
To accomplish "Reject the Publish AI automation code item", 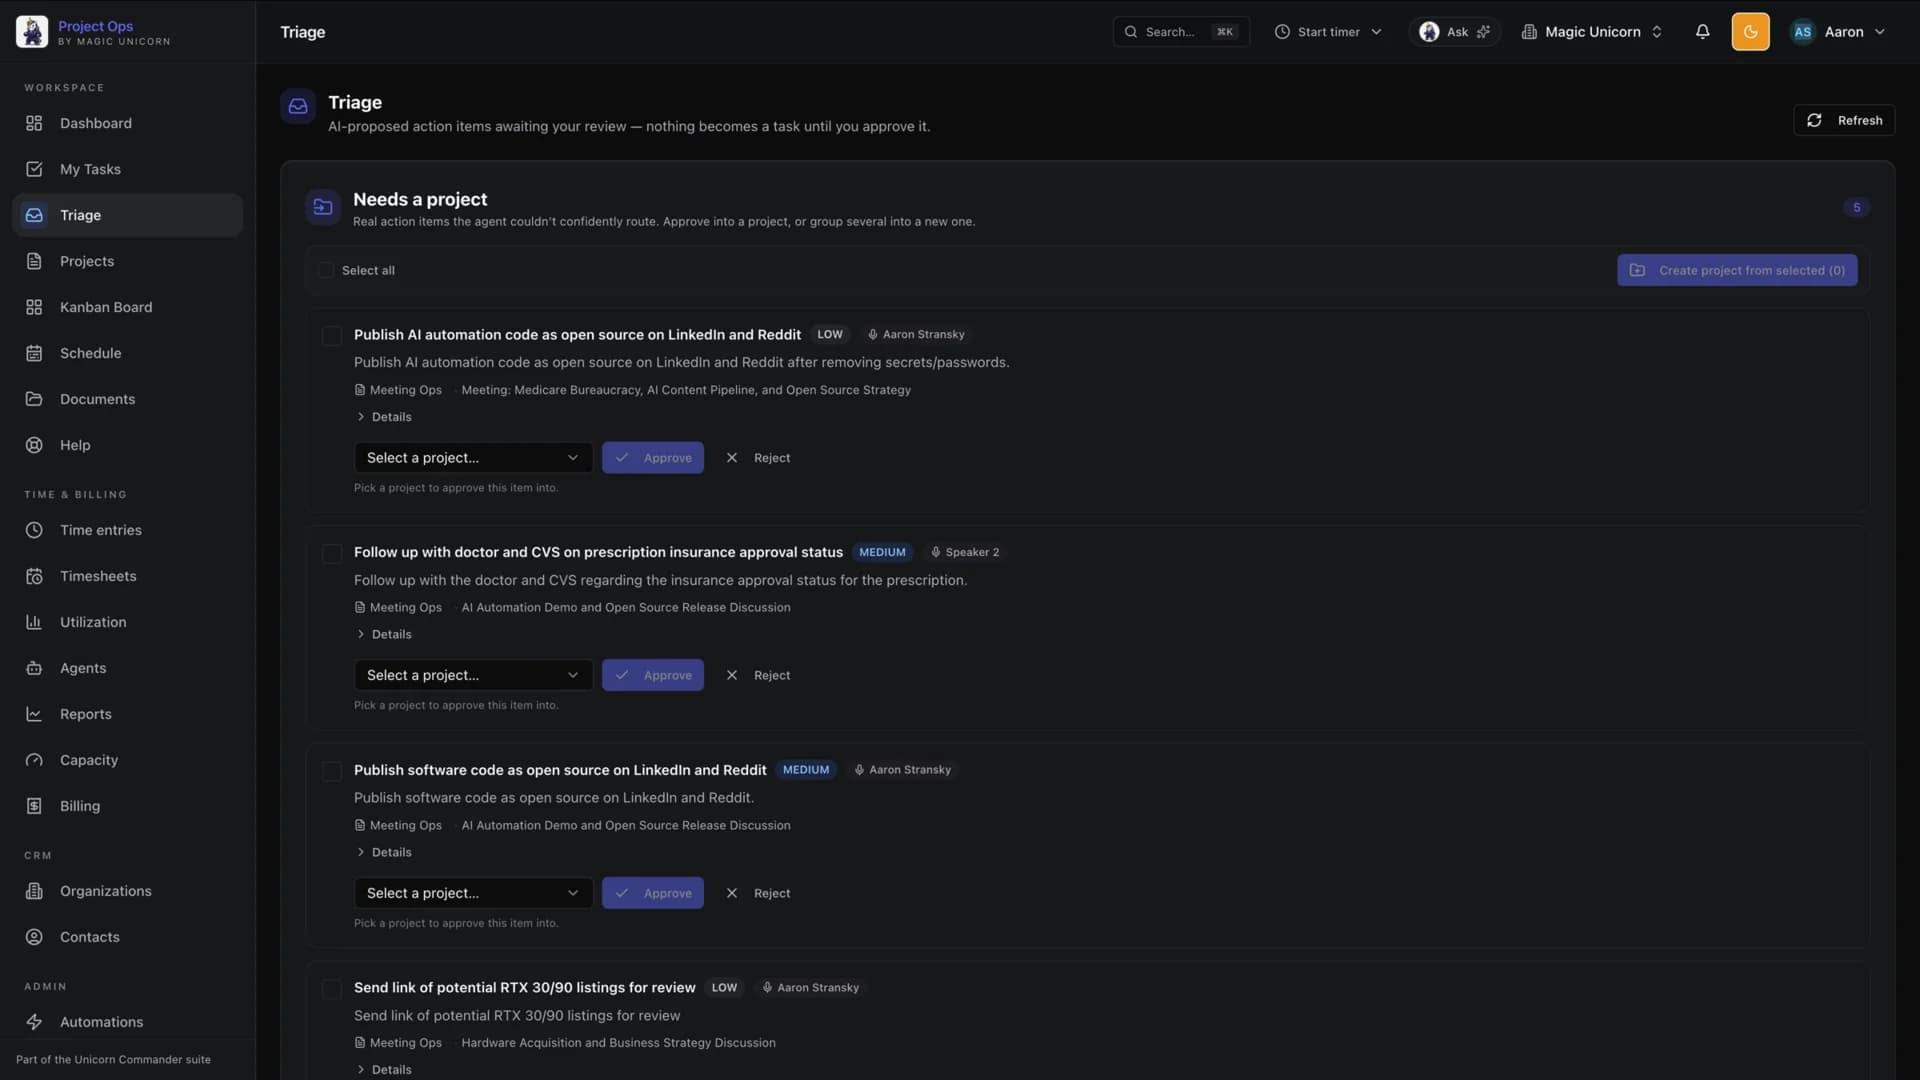I will tap(758, 458).
